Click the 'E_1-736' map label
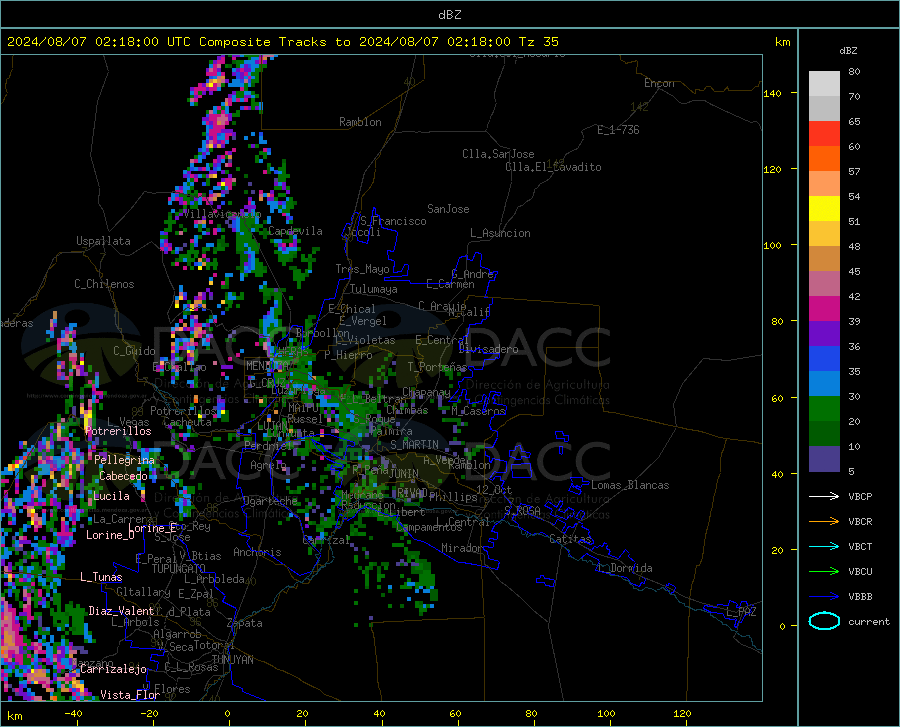This screenshot has width=900, height=727. click(618, 130)
